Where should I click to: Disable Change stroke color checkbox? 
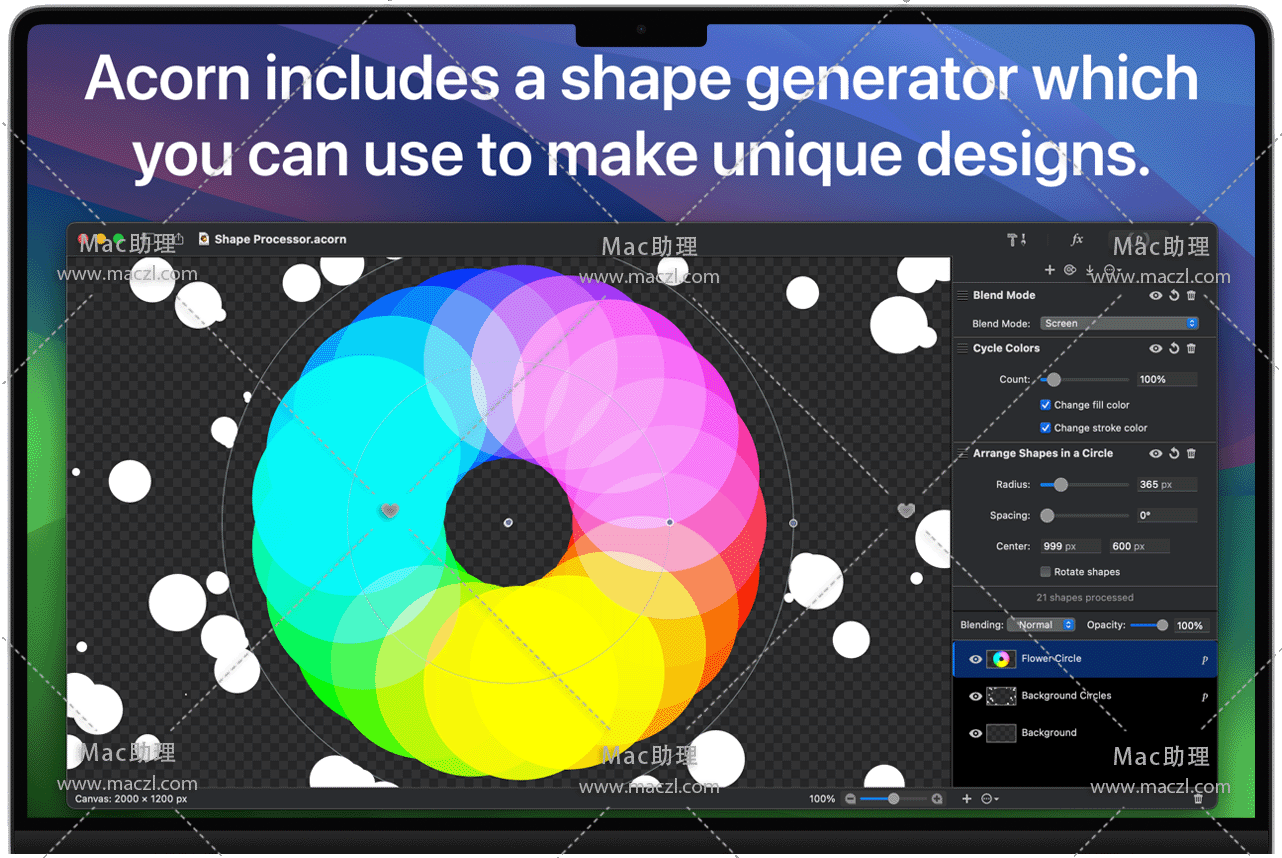(x=1045, y=428)
